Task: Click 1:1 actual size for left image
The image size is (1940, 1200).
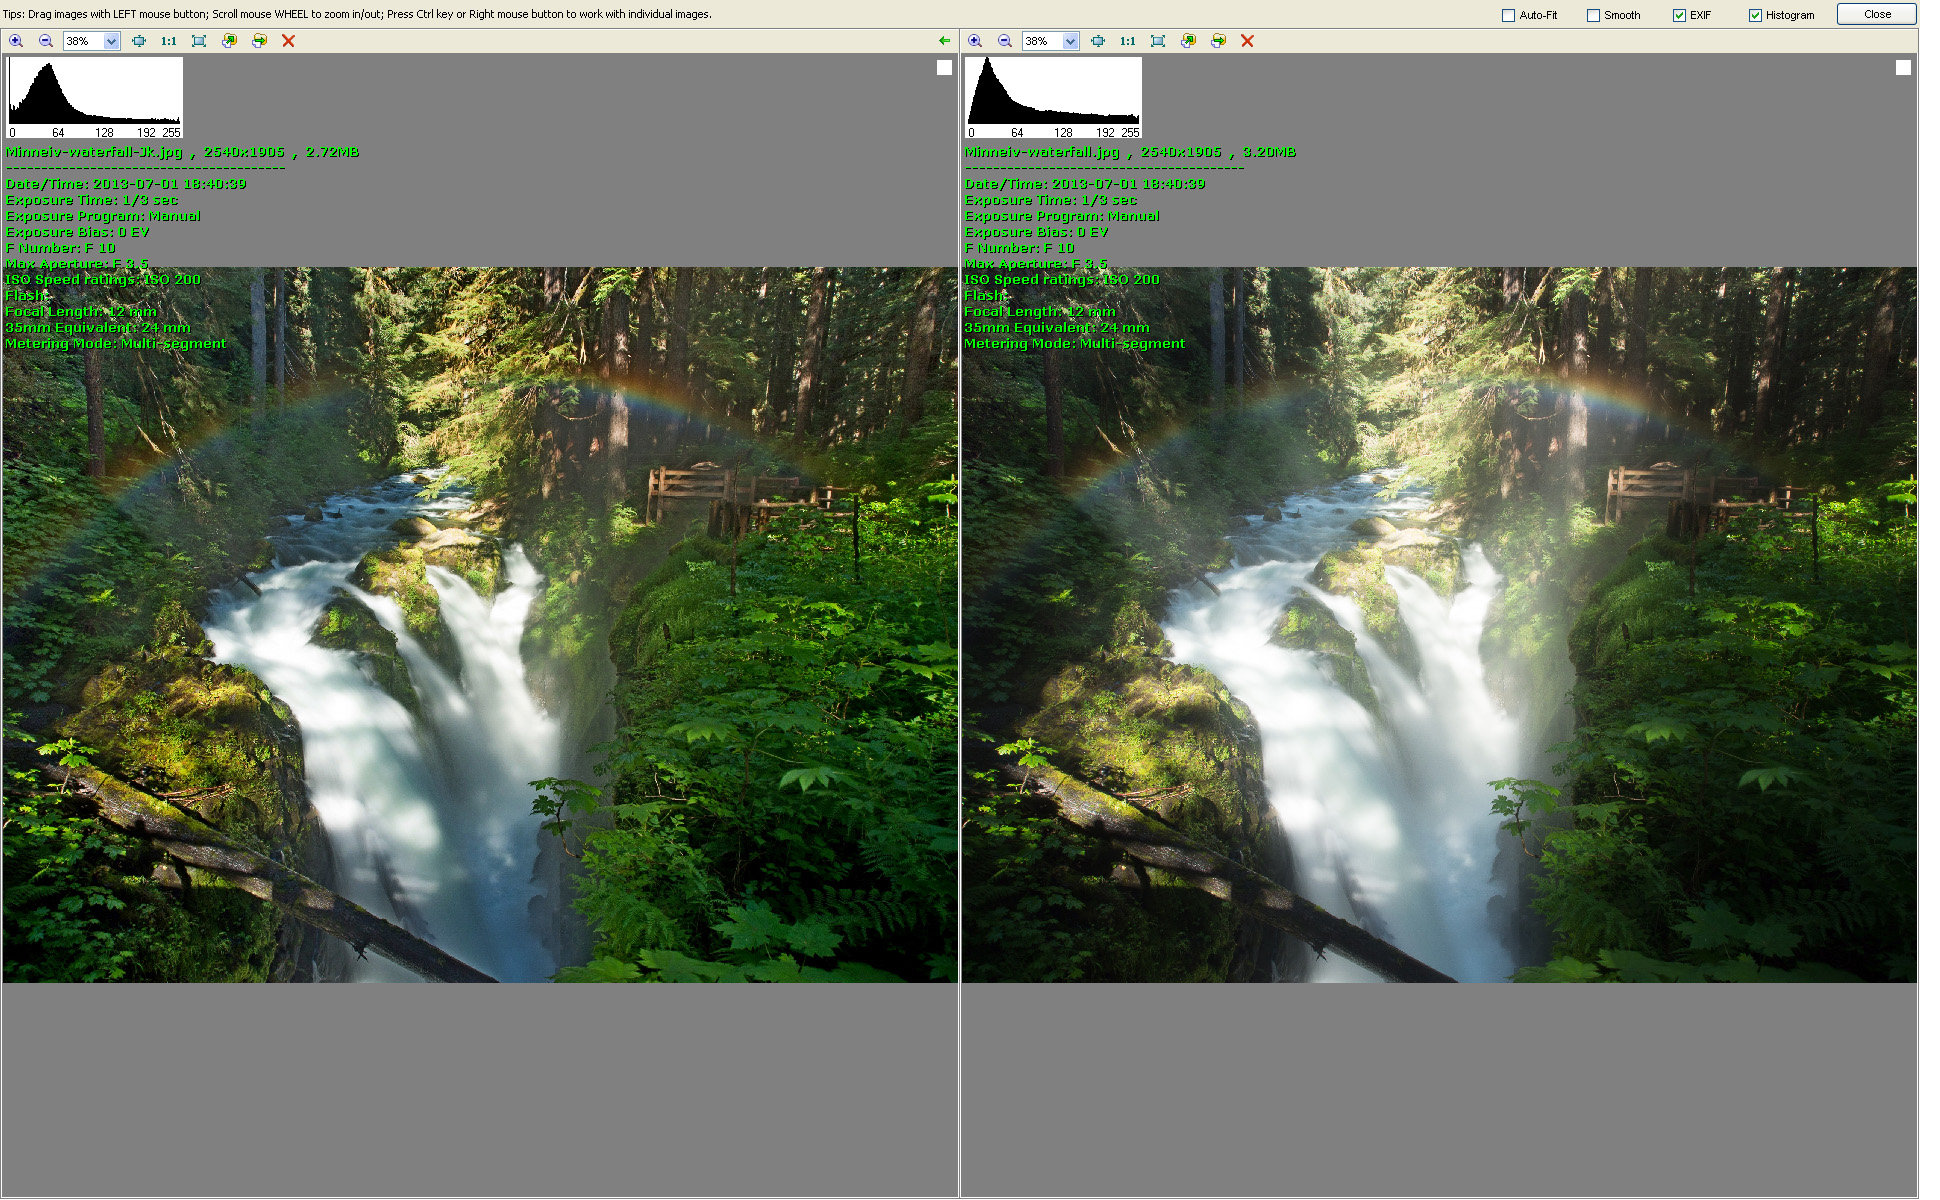Action: click(x=168, y=41)
